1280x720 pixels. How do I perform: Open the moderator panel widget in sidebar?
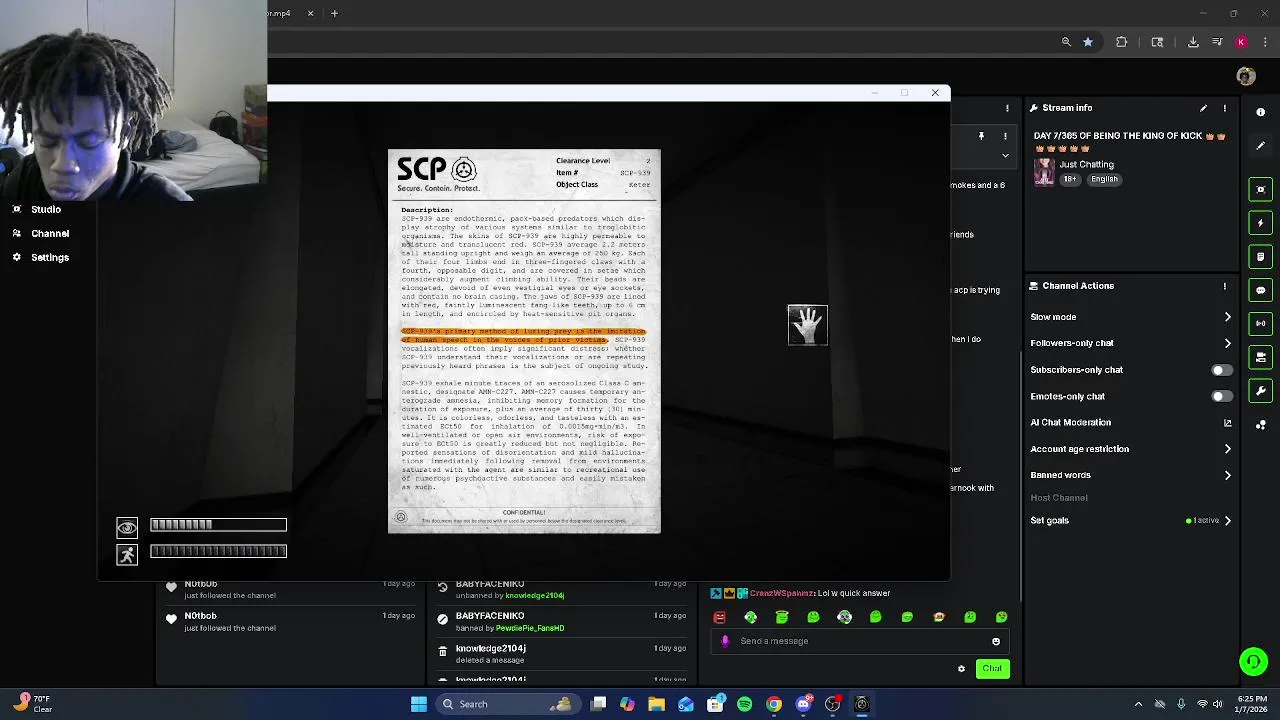[1261, 357]
